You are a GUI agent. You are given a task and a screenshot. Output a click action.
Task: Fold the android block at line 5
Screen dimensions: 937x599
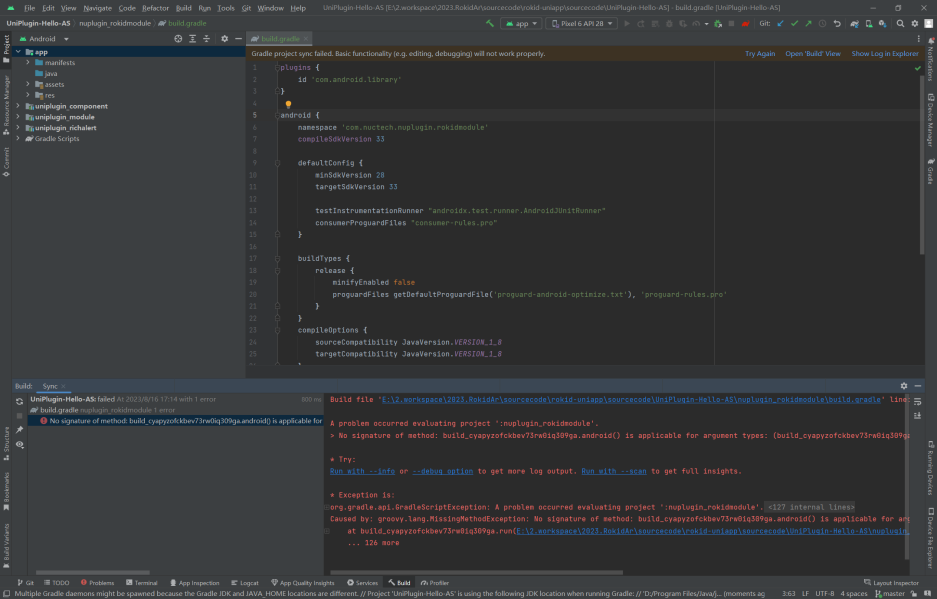(x=277, y=115)
